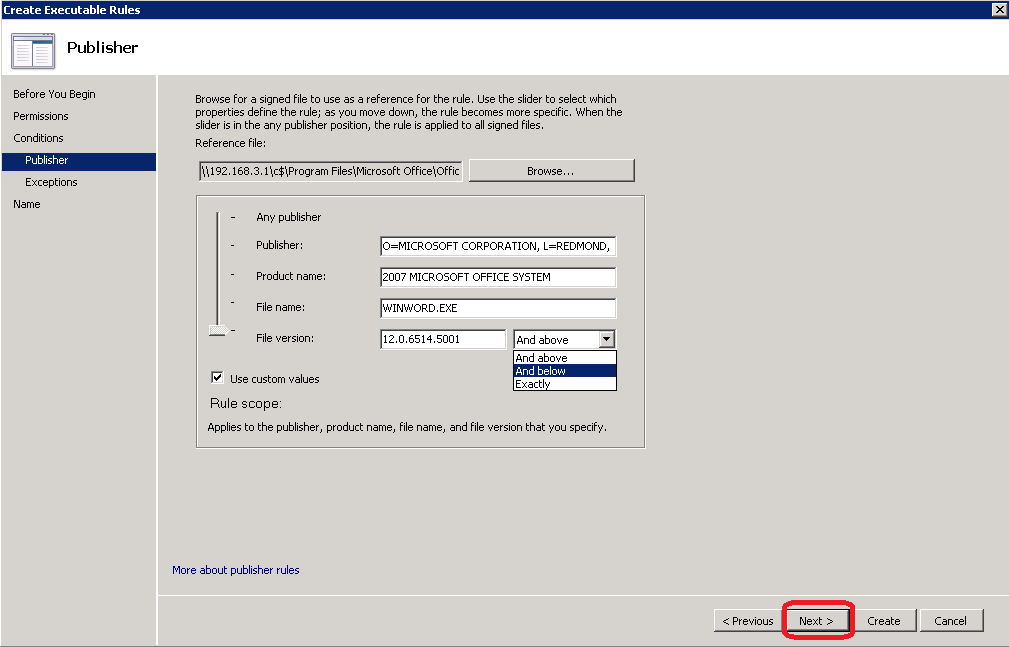The width and height of the screenshot is (1009, 647).
Task: Pick 'Exactly' from the version options
Action: (564, 384)
